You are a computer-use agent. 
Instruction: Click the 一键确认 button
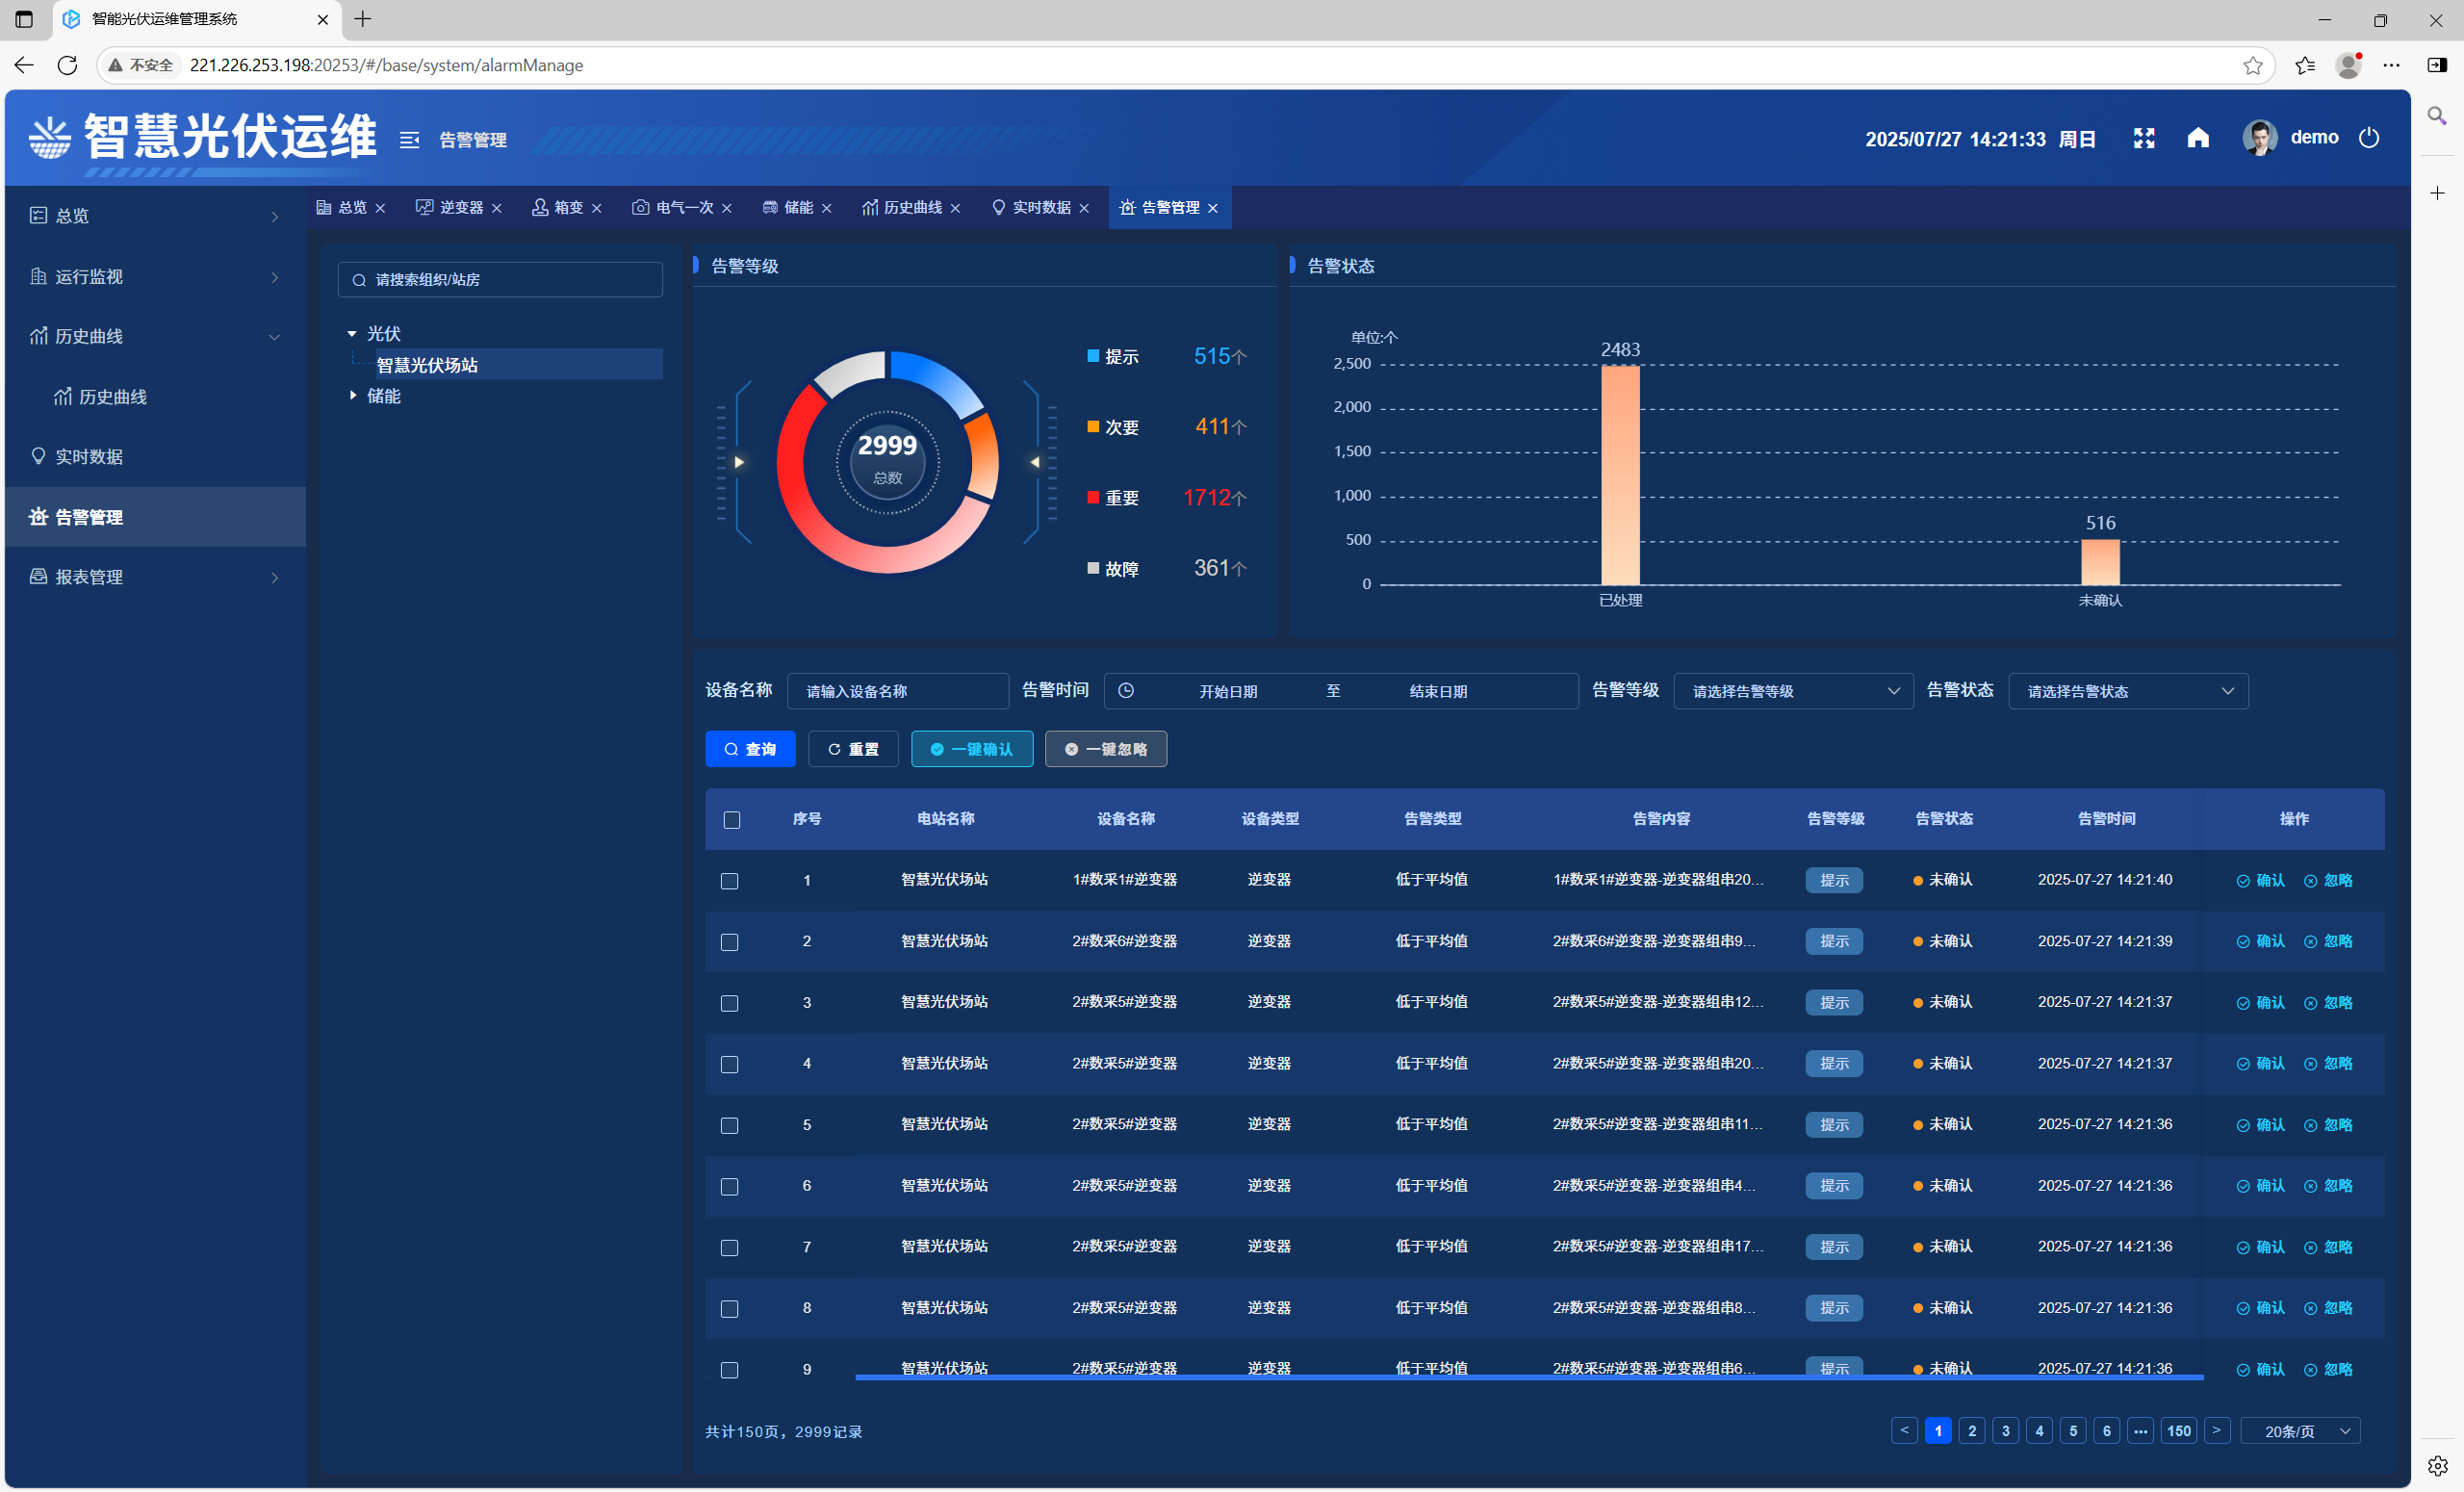pyautogui.click(x=971, y=749)
